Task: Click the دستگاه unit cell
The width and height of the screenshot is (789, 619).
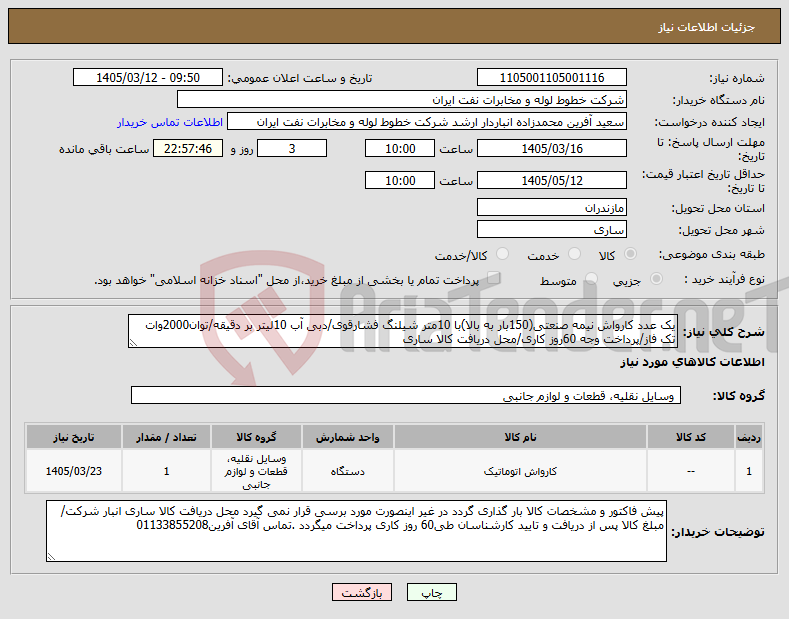Action: pyautogui.click(x=347, y=471)
